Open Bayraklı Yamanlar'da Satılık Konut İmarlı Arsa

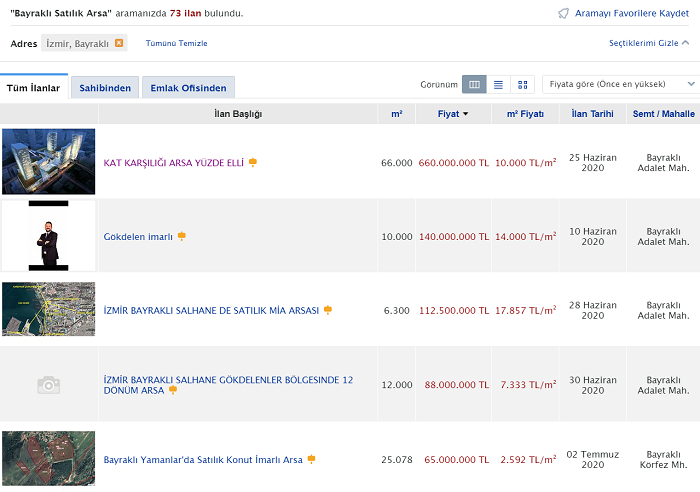click(203, 459)
